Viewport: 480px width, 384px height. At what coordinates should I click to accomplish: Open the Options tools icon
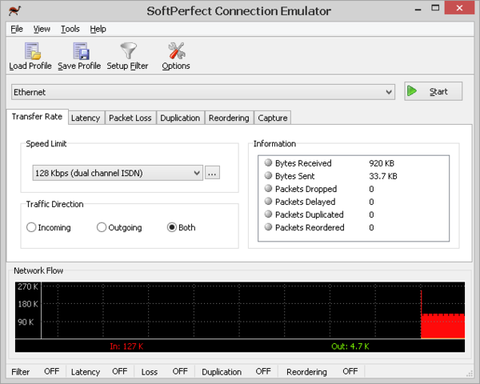(177, 50)
